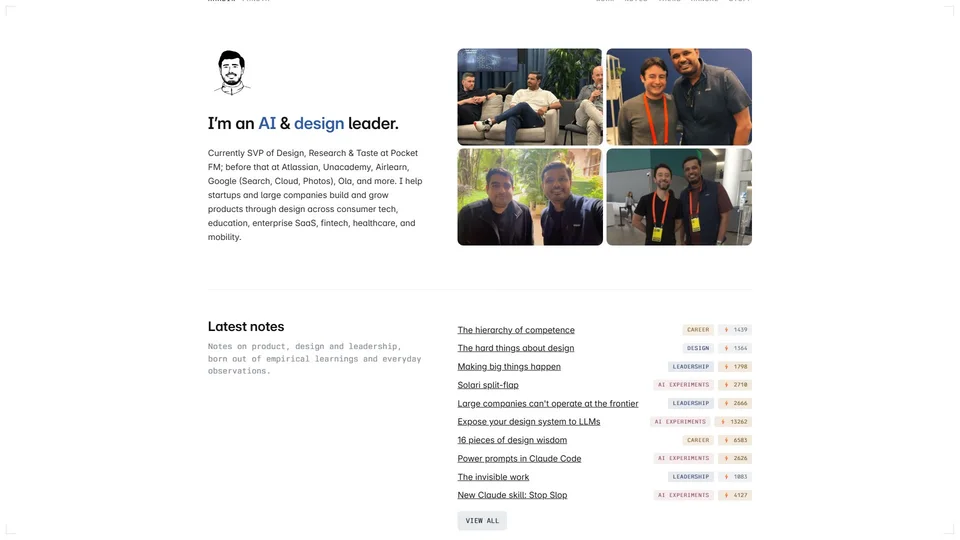Click the lightning icon beside 6583
Image resolution: width=960 pixels, height=540 pixels.
click(x=726, y=440)
